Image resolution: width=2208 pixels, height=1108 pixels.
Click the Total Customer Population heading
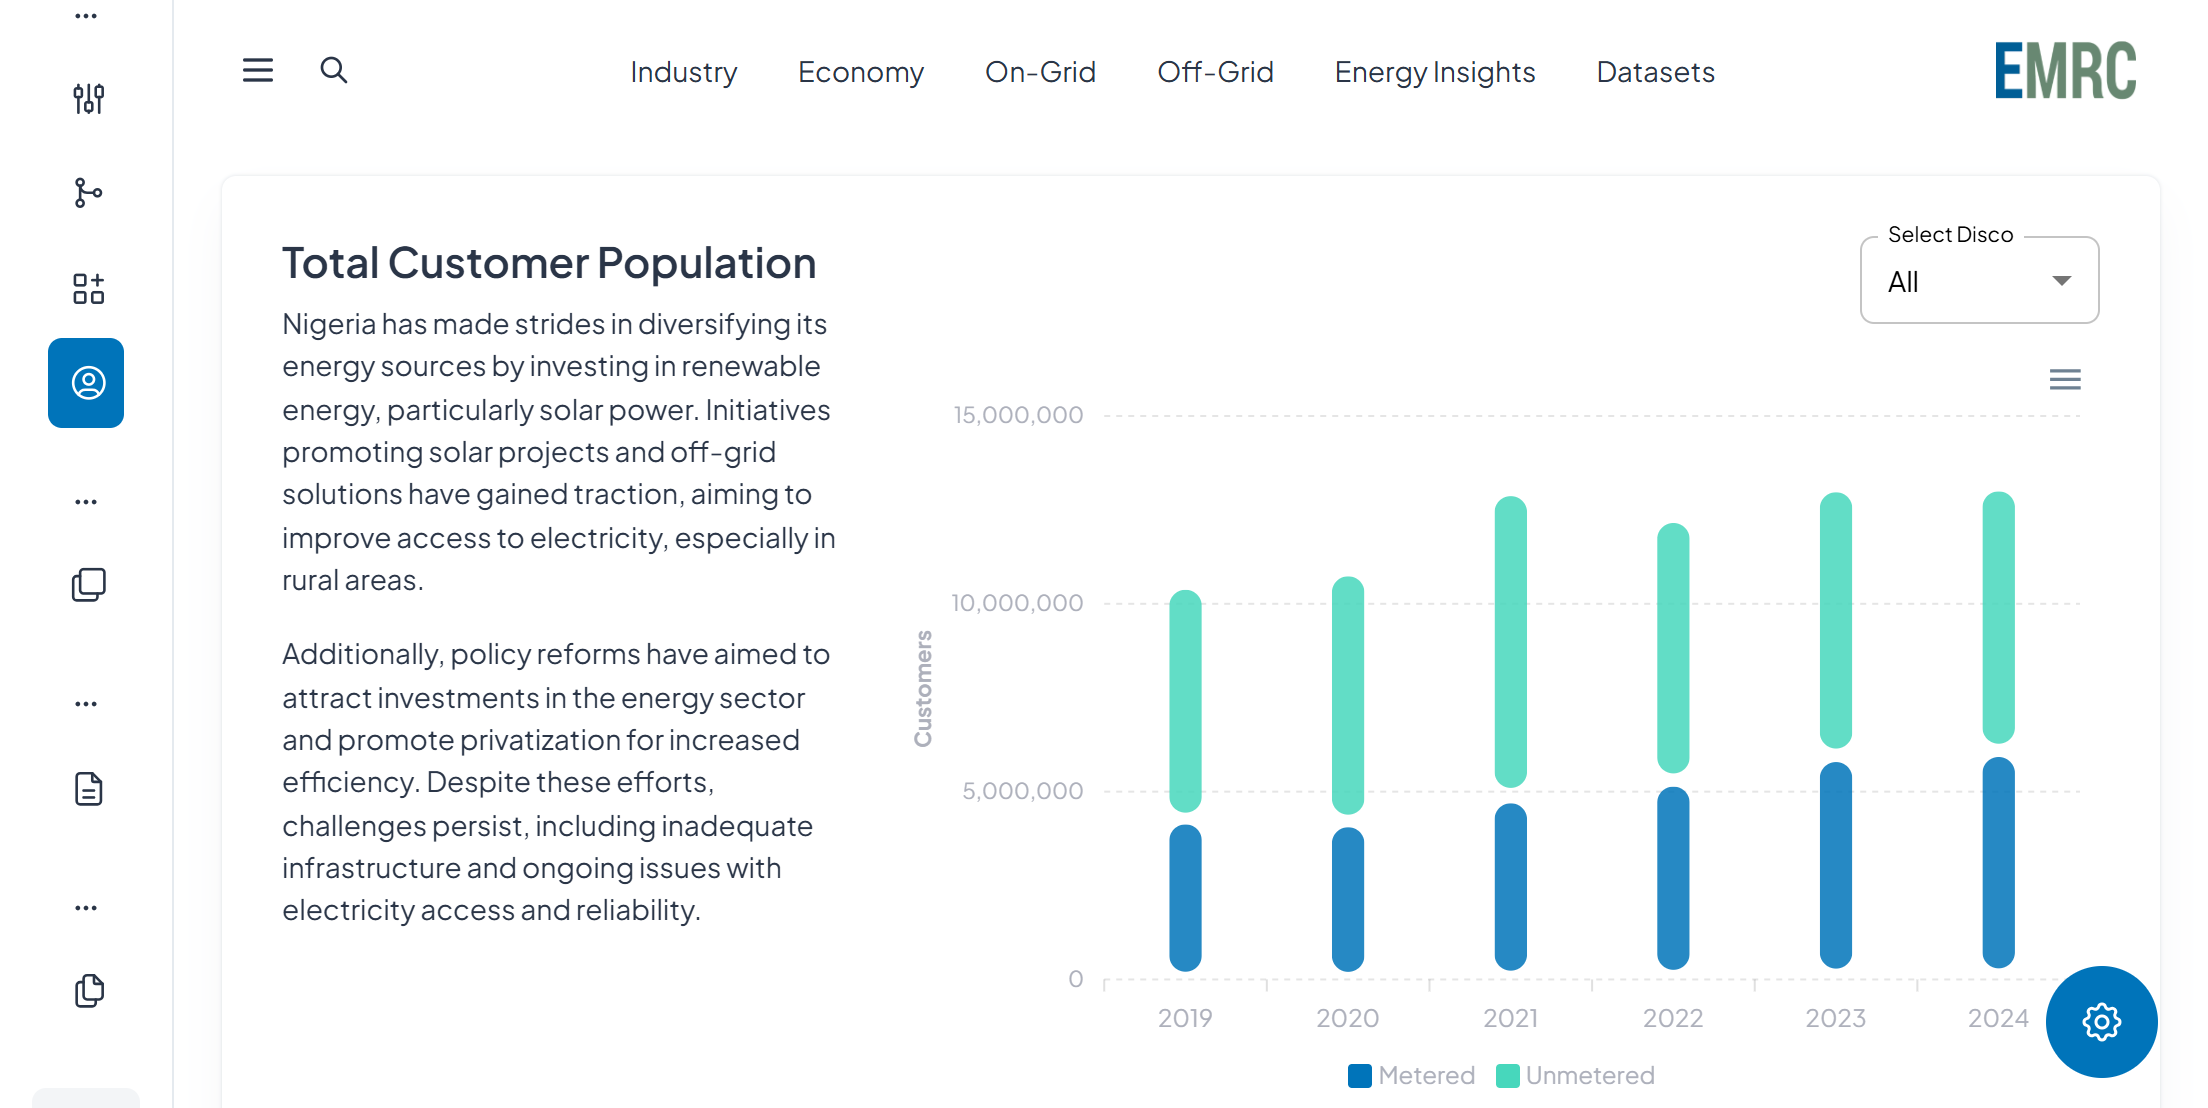click(549, 263)
